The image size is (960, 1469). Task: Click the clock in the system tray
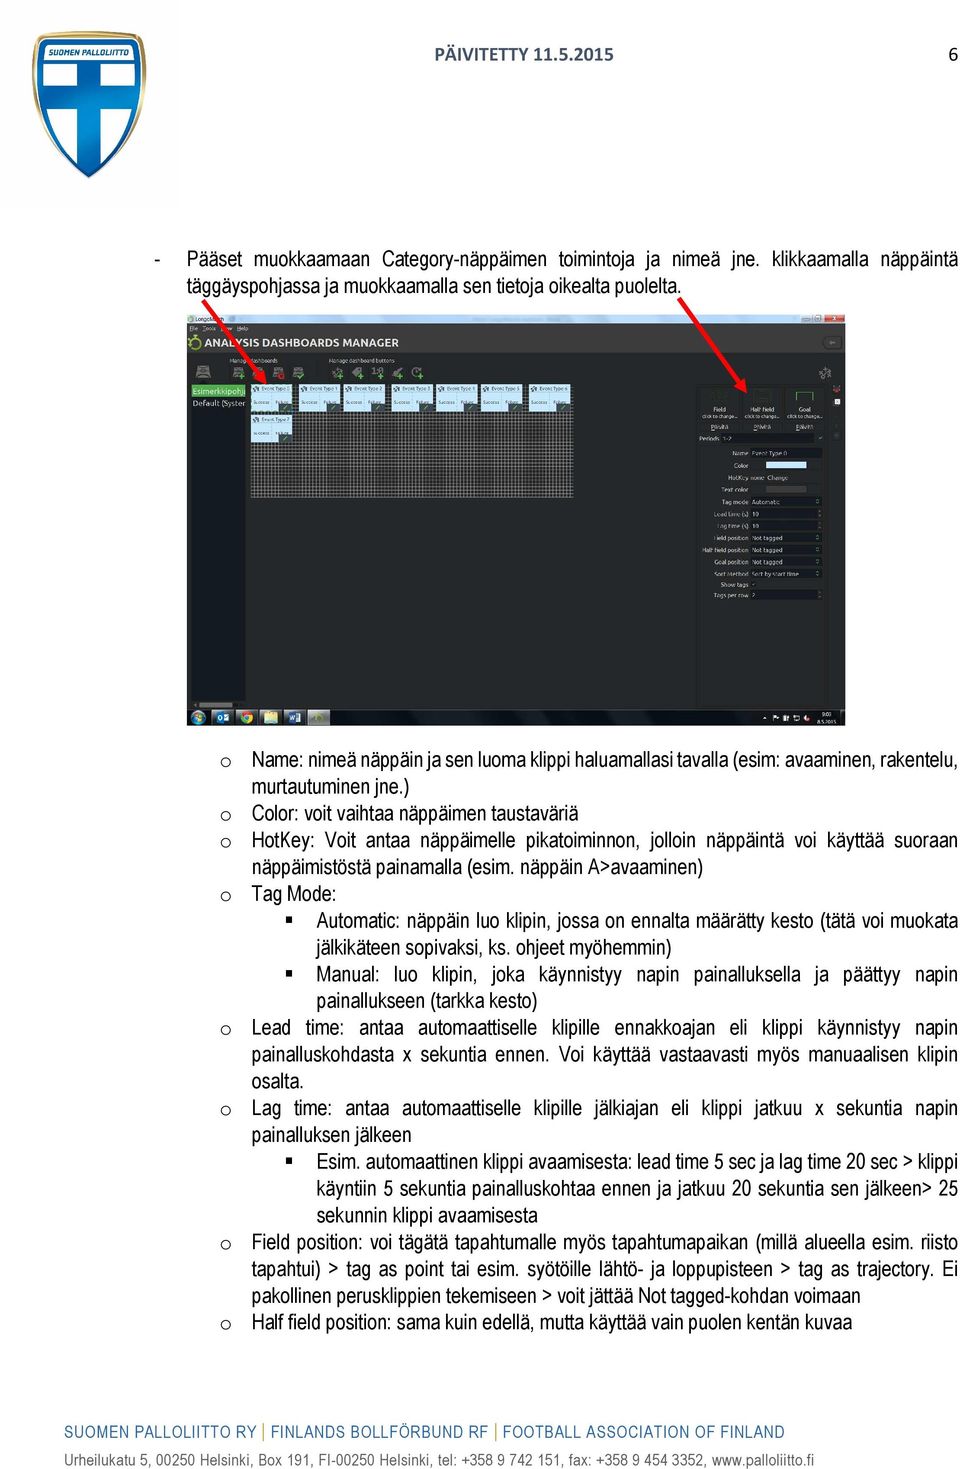tap(826, 717)
